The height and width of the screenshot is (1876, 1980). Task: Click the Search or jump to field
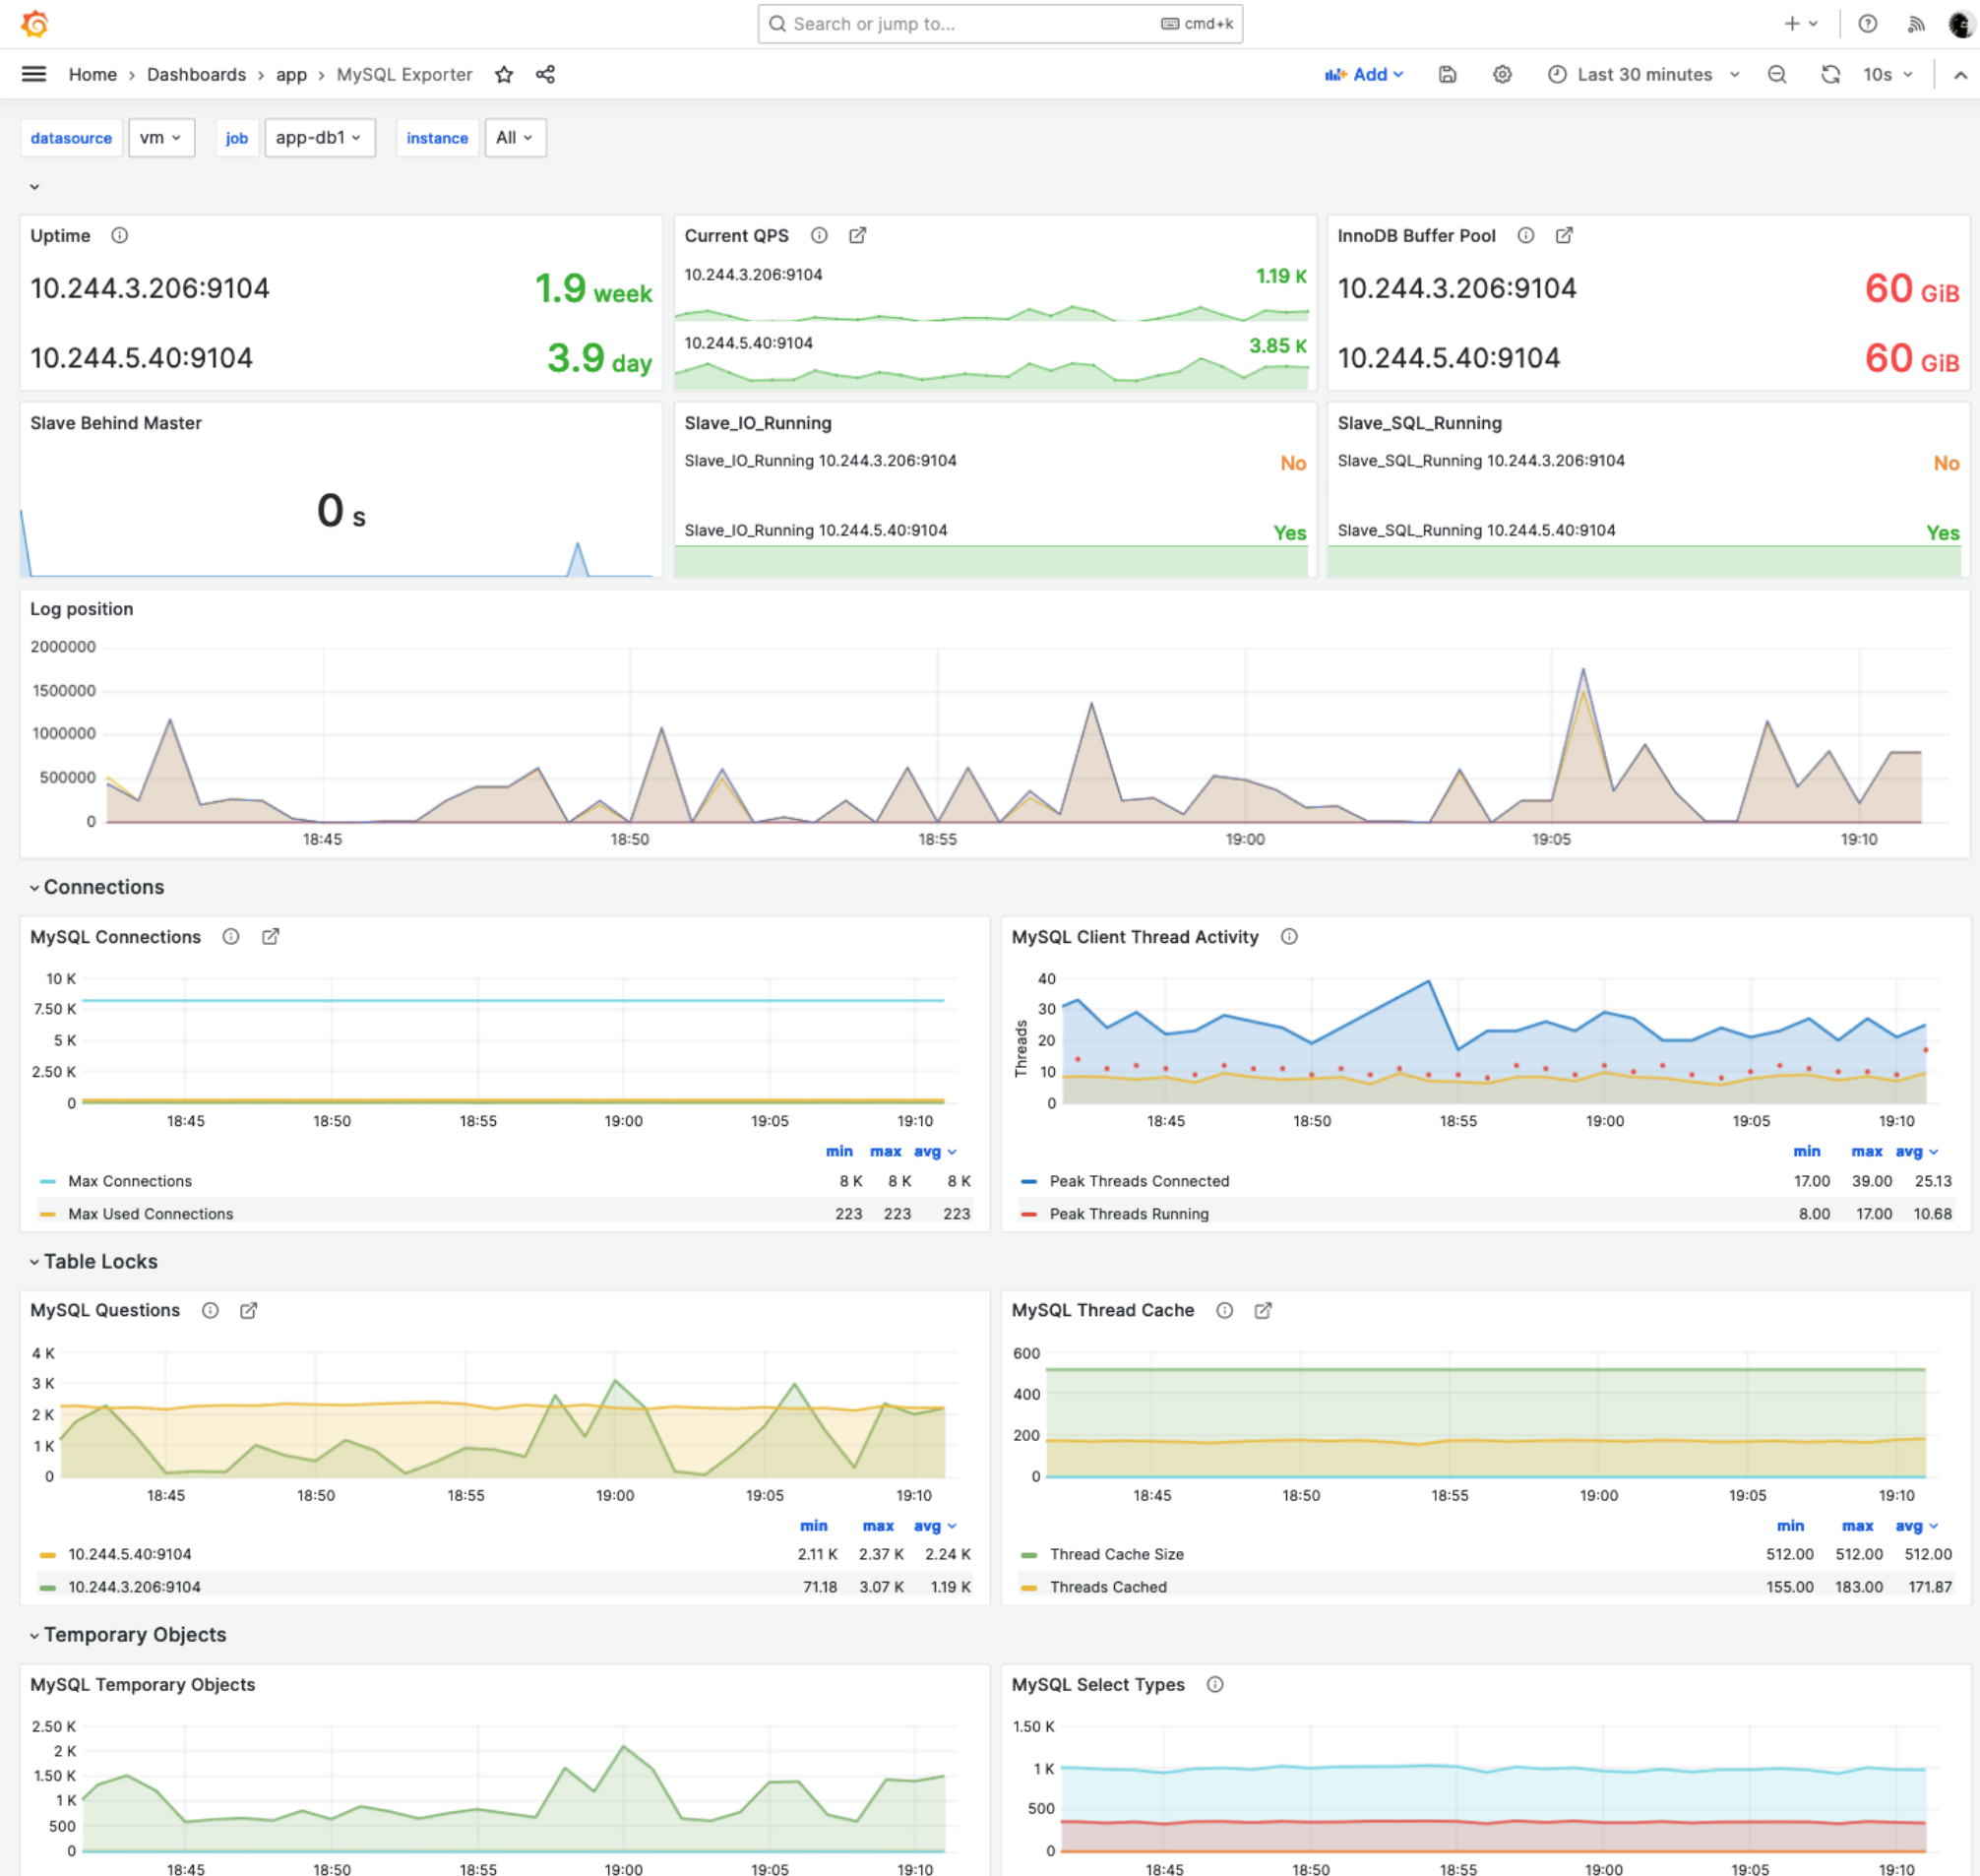coord(999,23)
